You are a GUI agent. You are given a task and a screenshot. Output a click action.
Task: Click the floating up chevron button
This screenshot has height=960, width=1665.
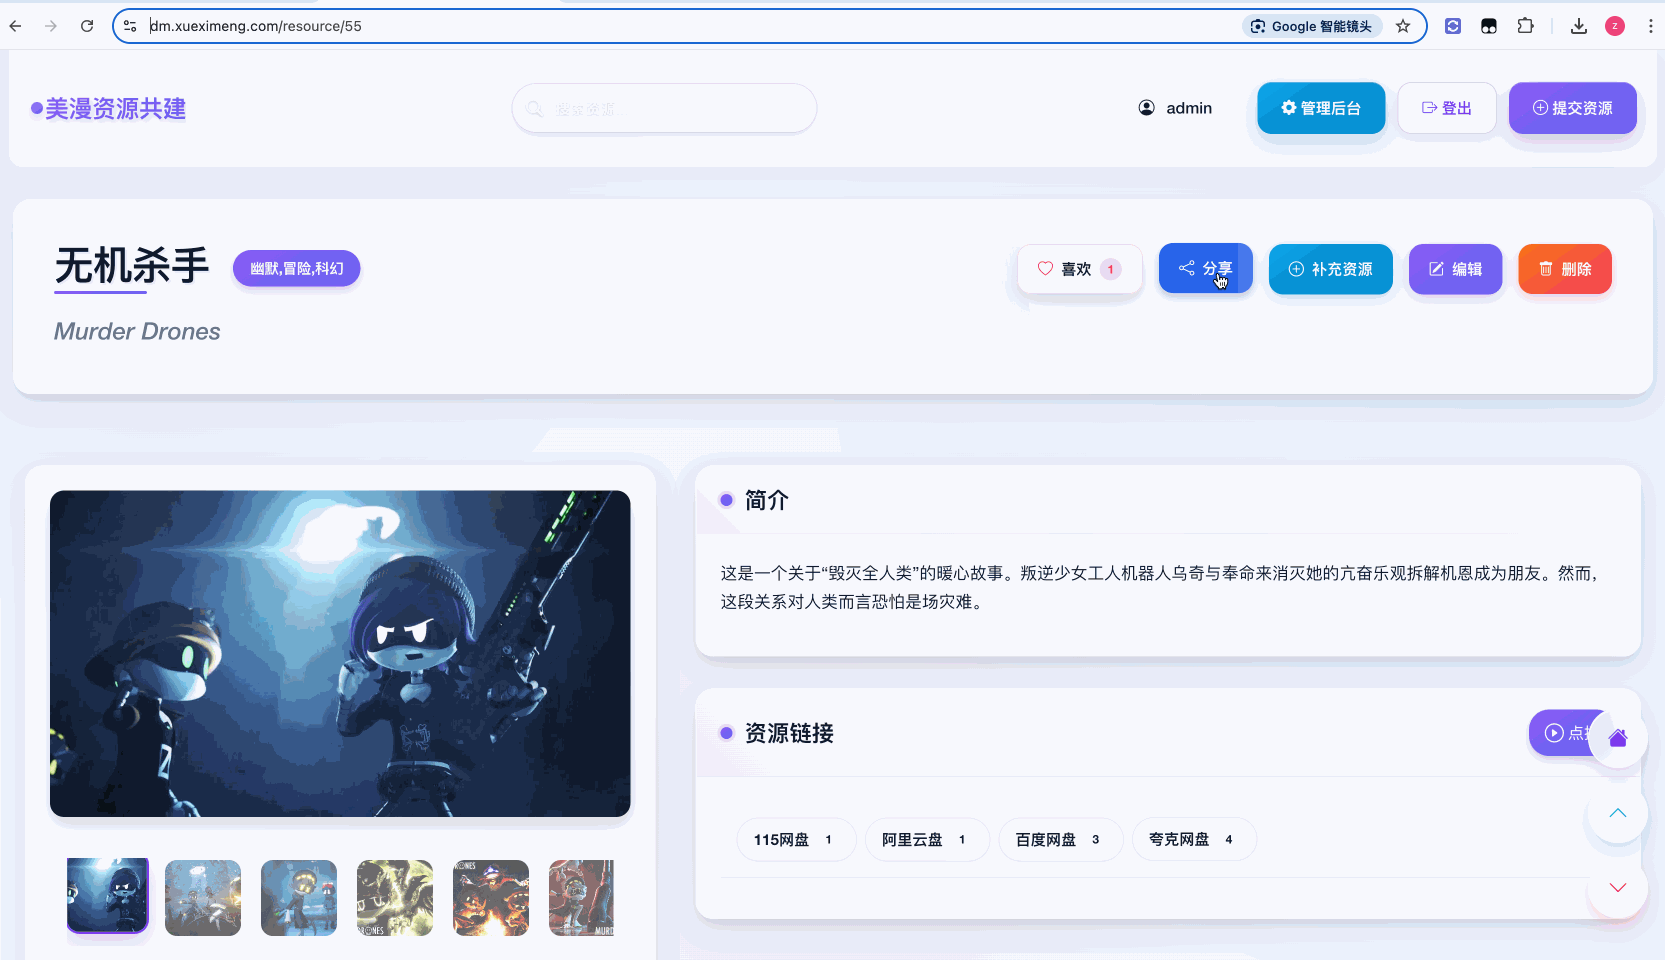coord(1617,813)
